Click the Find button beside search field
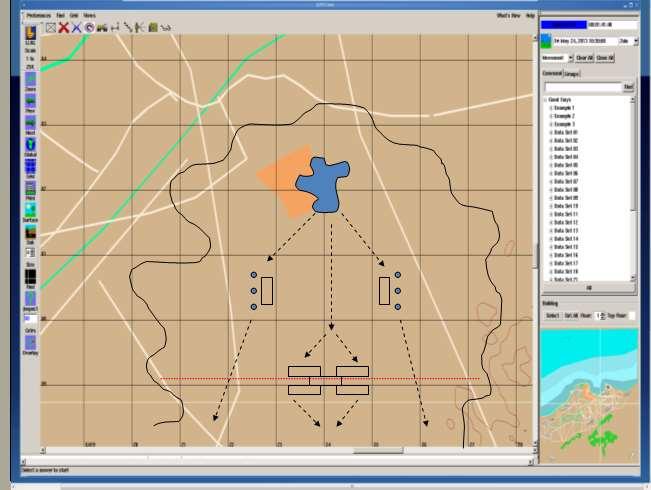The image size is (651, 490). click(x=628, y=87)
